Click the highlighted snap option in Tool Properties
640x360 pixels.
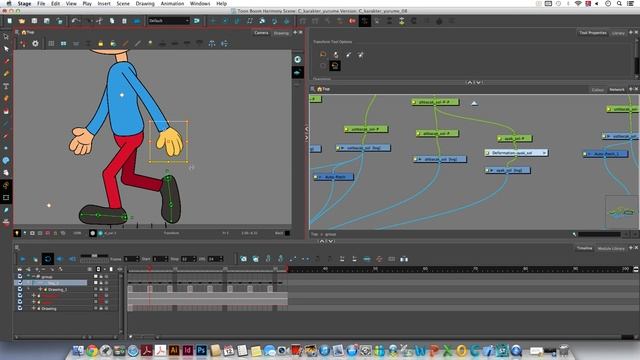[x=335, y=66]
